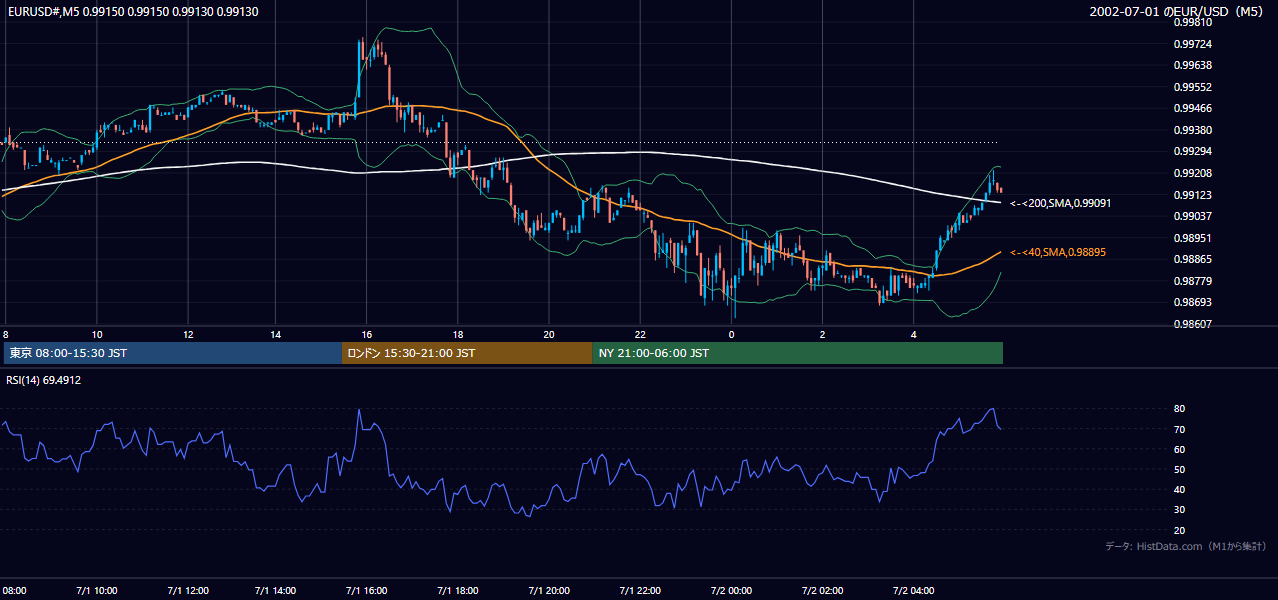Click RSI axis level 70

[x=1179, y=429]
